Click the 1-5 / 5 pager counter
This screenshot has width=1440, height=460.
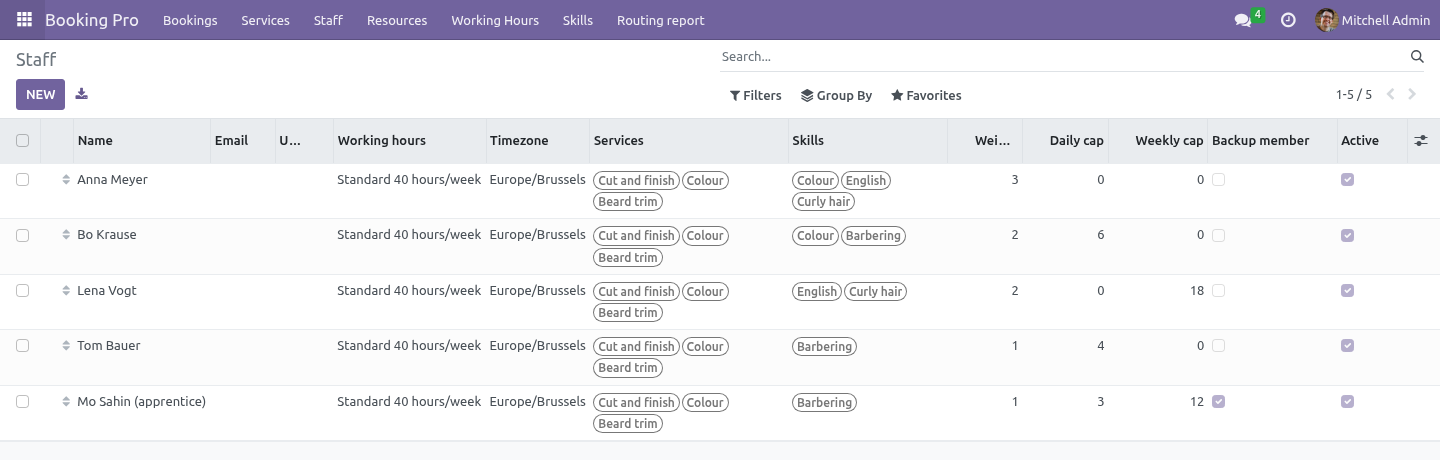1354,95
